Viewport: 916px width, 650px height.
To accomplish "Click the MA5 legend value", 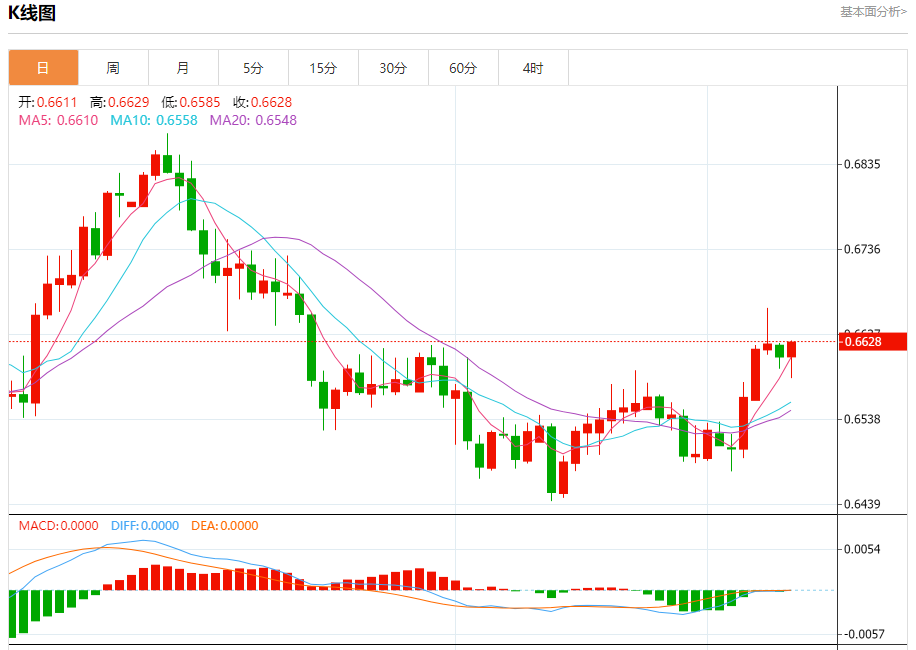I will tap(58, 120).
